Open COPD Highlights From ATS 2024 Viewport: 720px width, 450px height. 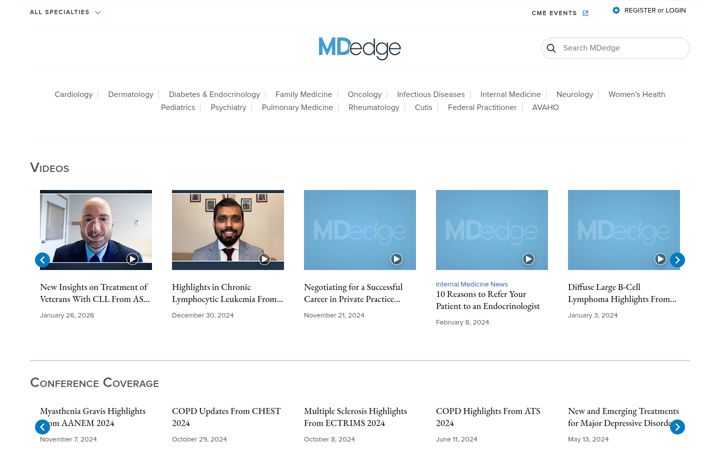point(488,417)
